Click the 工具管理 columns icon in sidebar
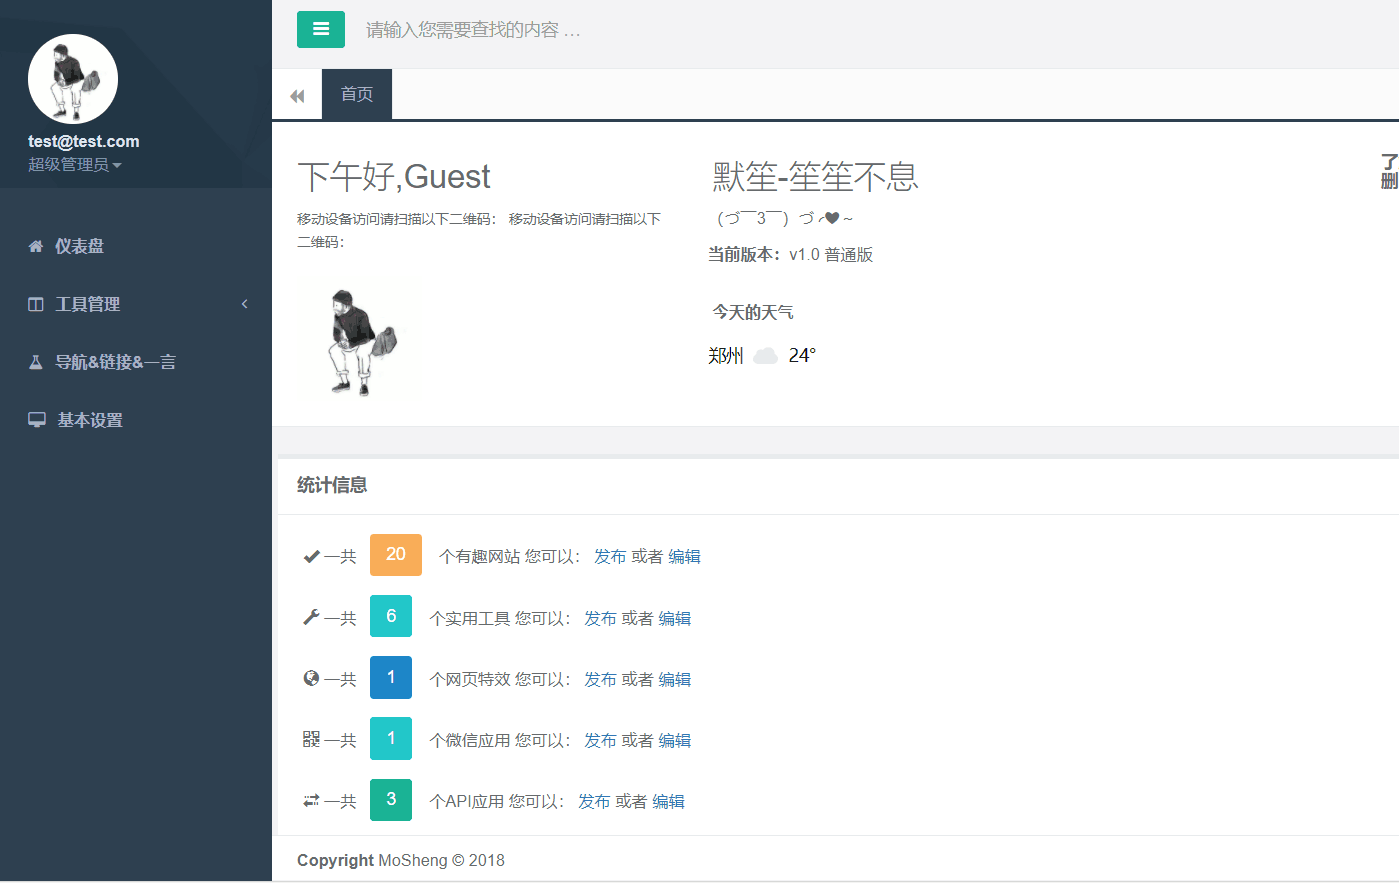This screenshot has width=1399, height=883. pos(36,304)
